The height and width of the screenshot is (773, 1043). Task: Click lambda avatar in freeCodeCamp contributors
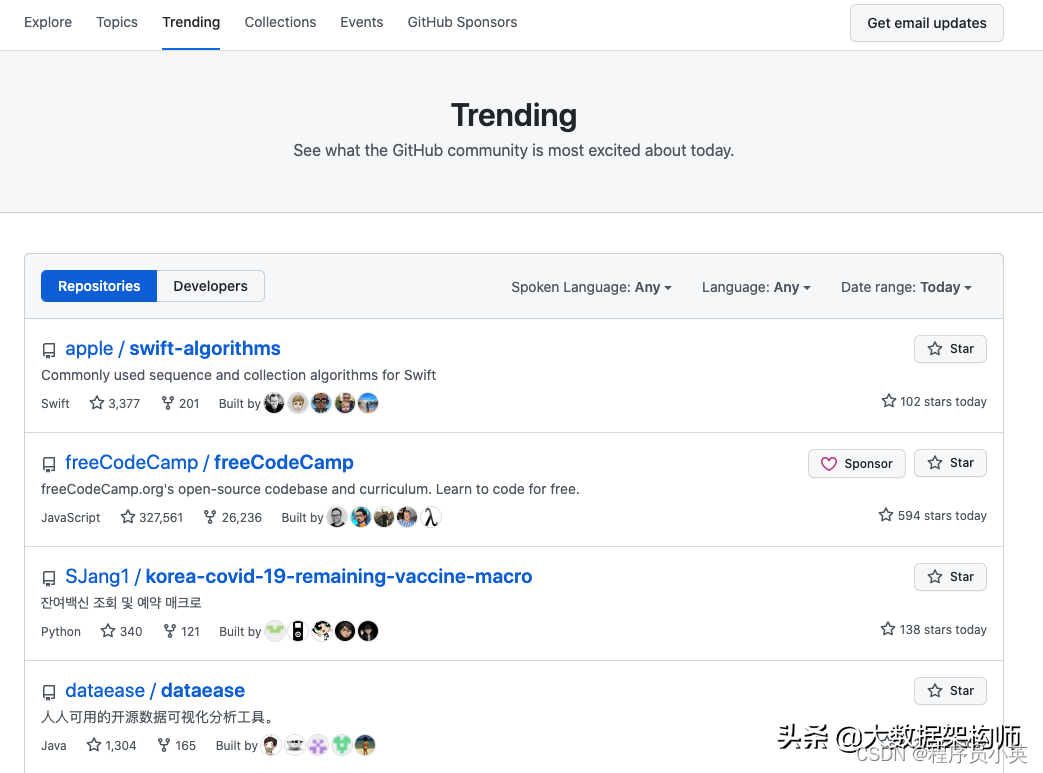point(431,517)
